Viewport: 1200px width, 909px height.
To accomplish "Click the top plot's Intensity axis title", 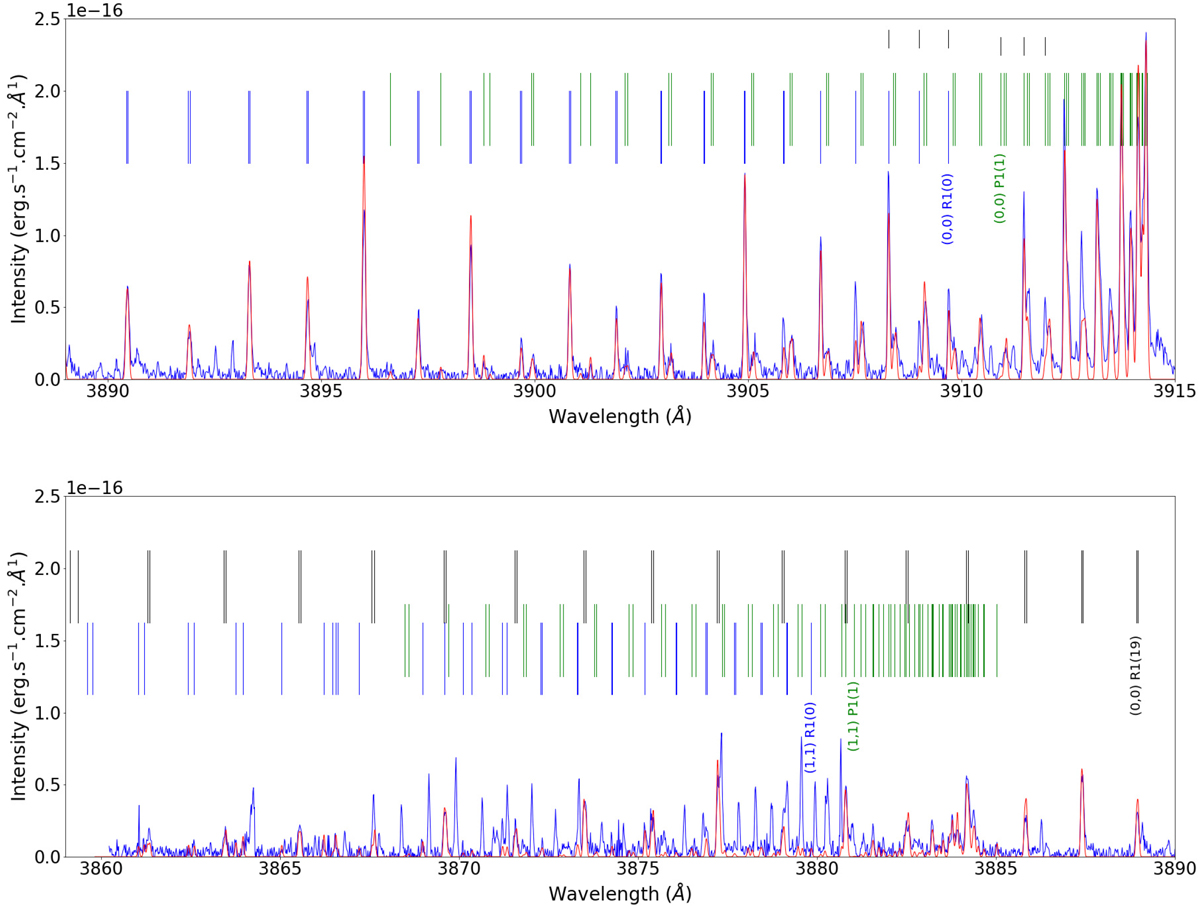I will (x=18, y=200).
